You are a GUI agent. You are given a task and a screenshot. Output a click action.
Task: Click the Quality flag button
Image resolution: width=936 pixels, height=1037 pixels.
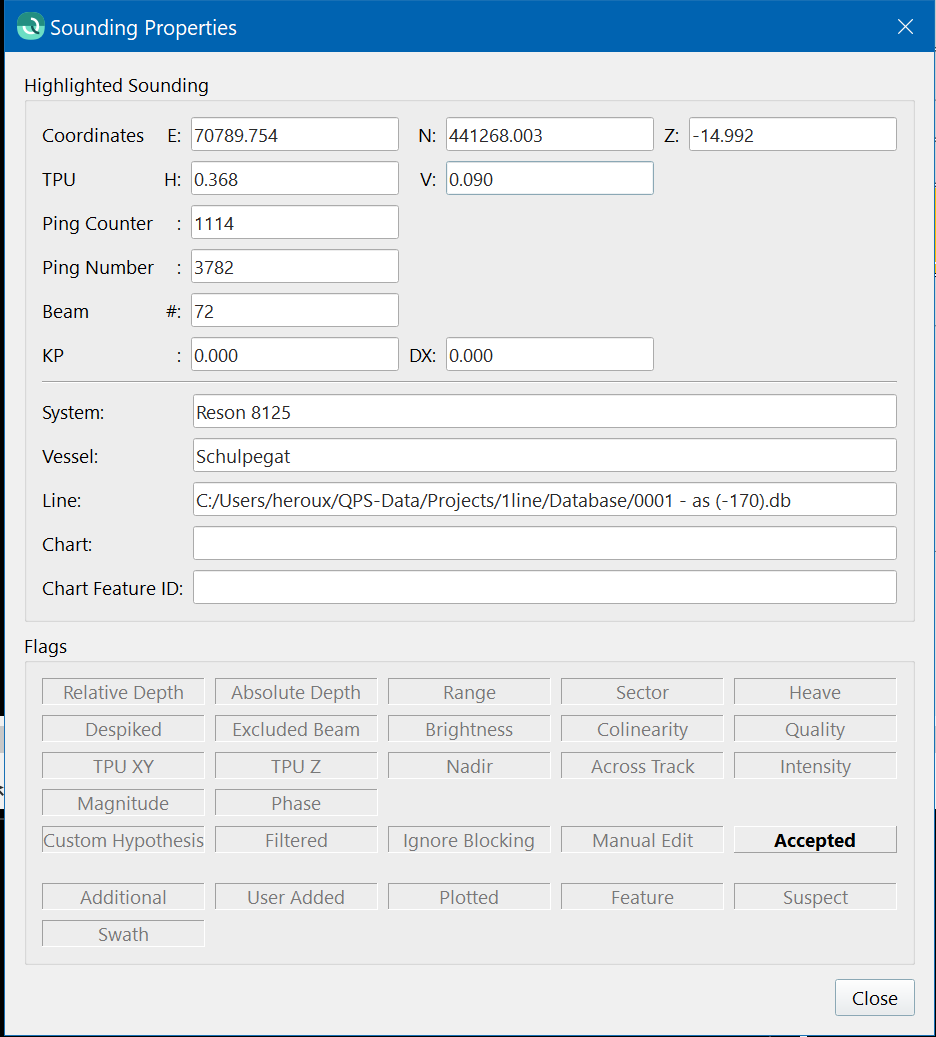pyautogui.click(x=815, y=729)
